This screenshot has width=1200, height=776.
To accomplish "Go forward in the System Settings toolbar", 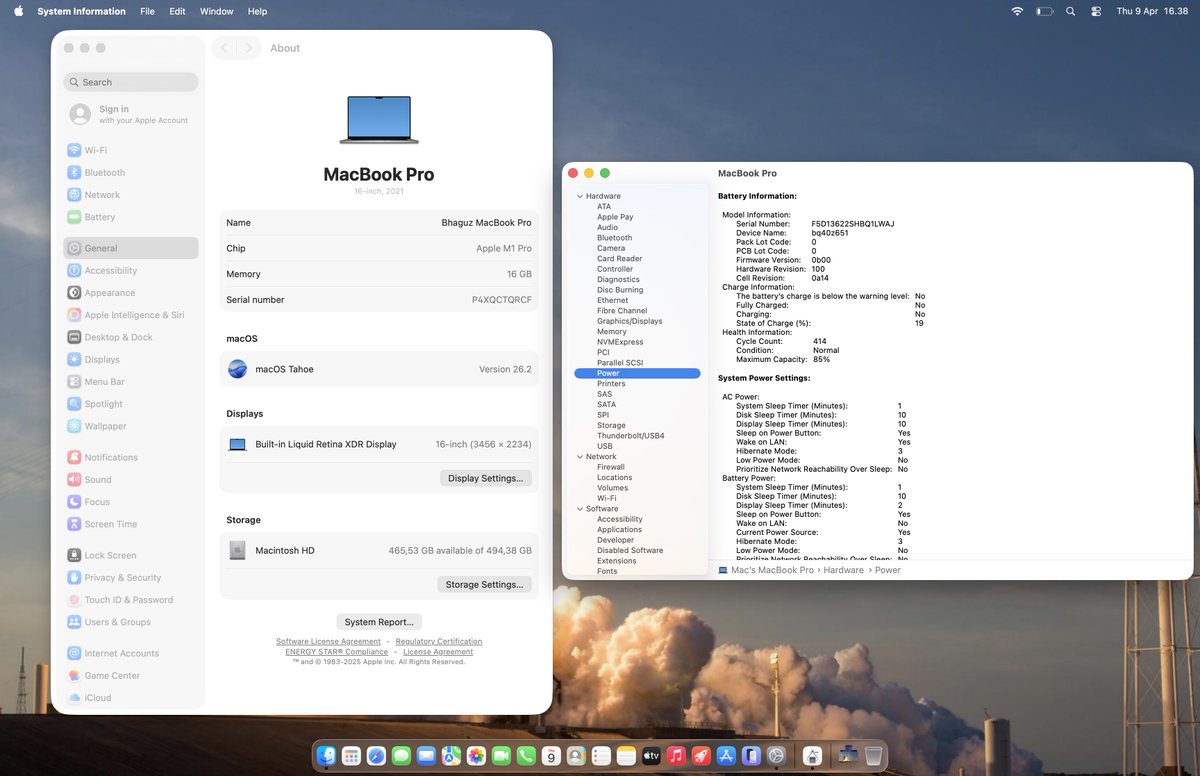I will 249,48.
